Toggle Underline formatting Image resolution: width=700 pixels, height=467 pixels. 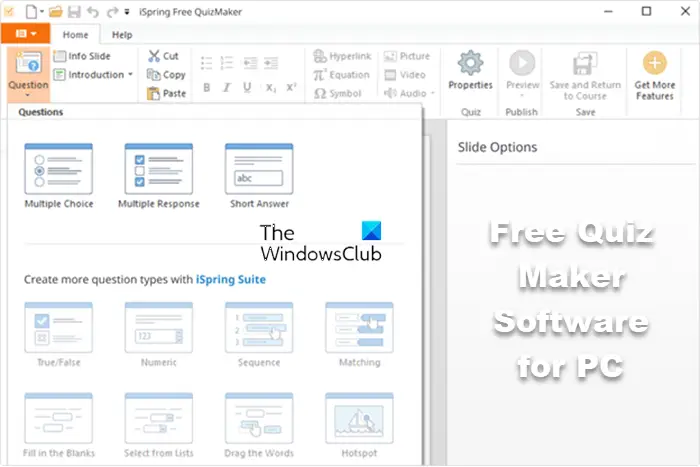click(247, 88)
